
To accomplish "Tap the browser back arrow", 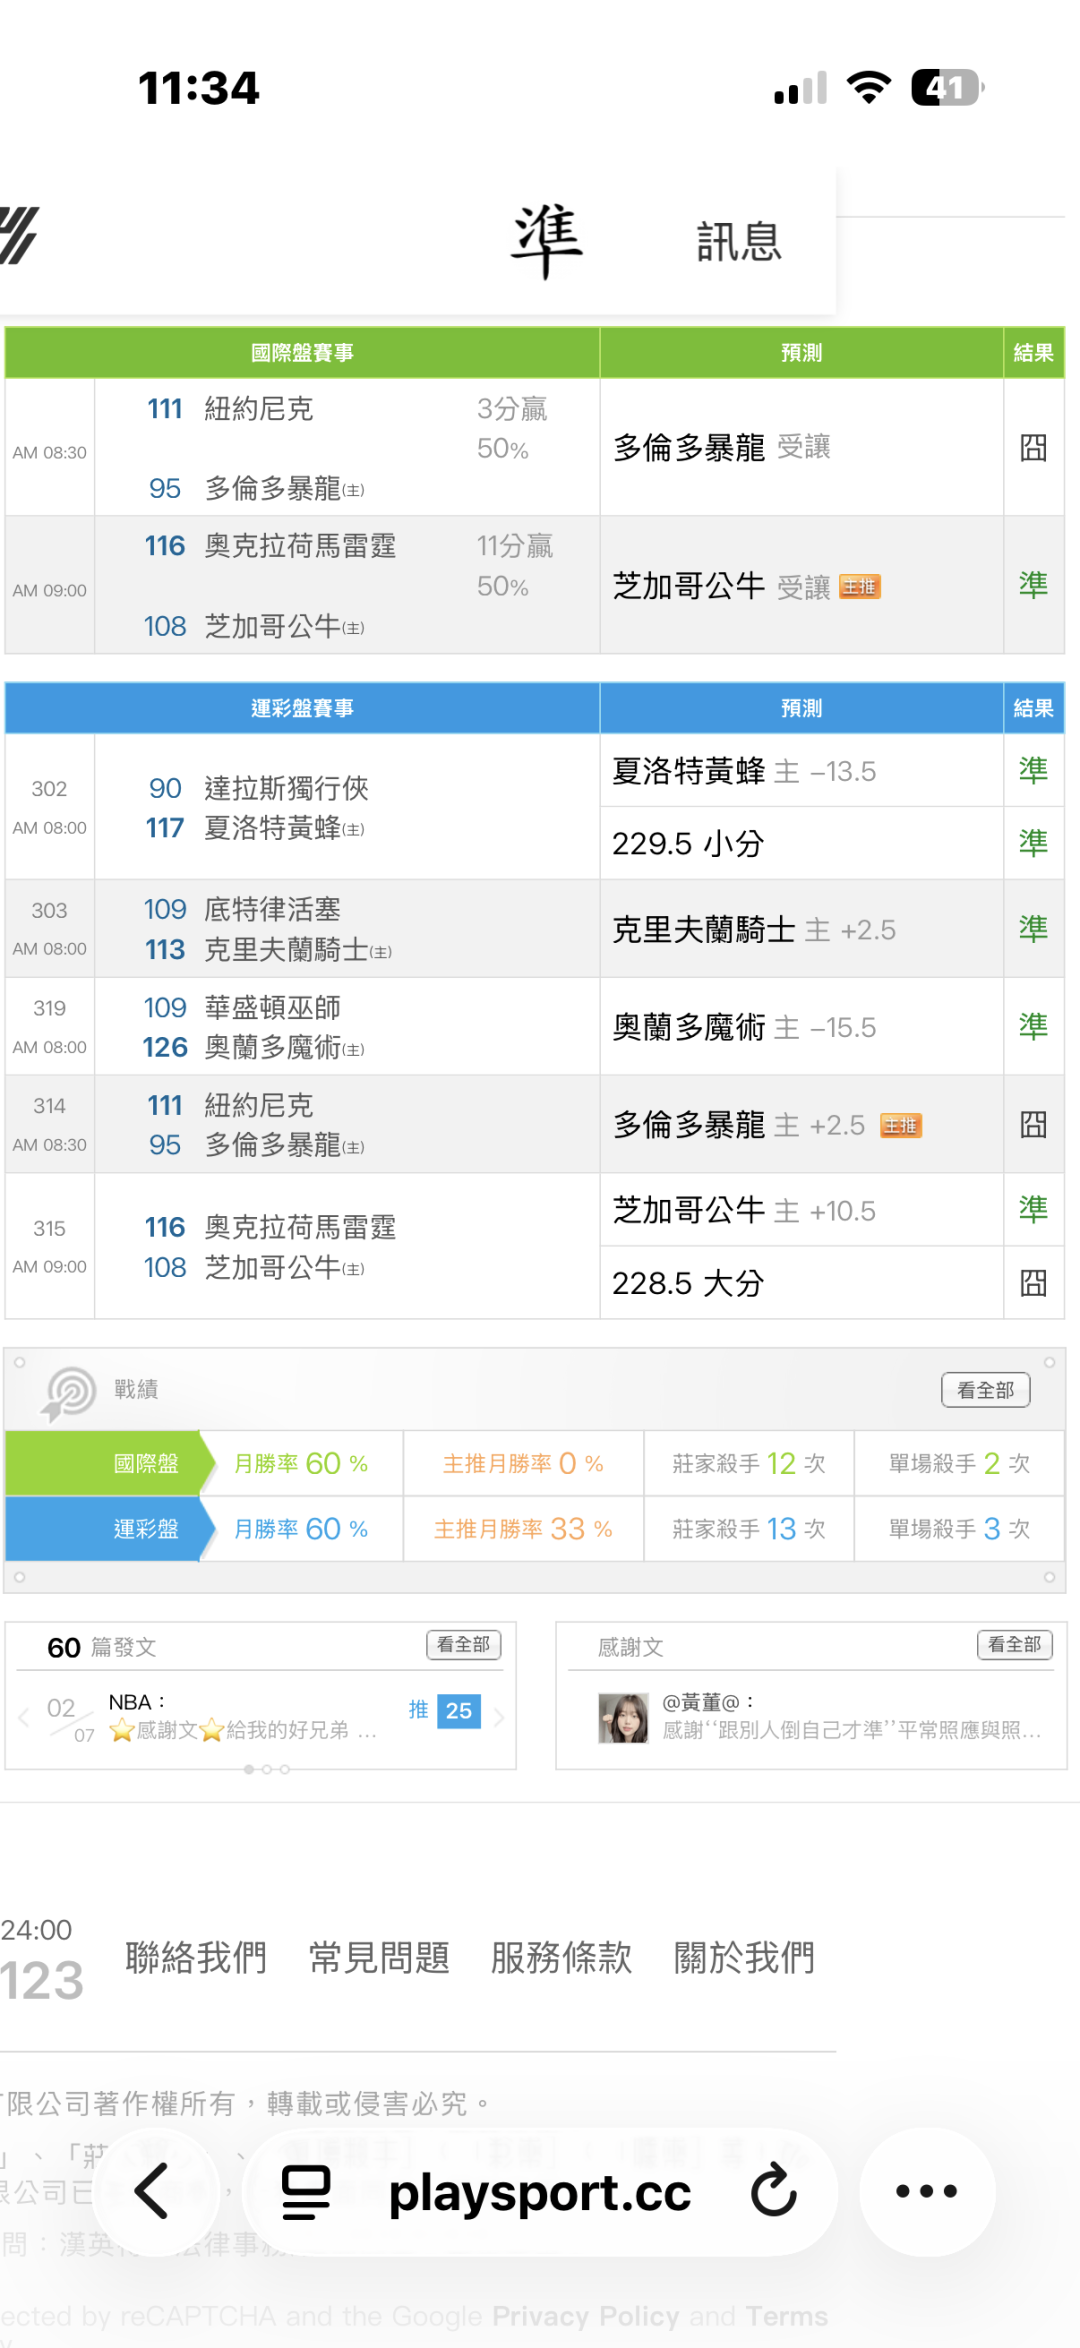I will (x=152, y=2192).
